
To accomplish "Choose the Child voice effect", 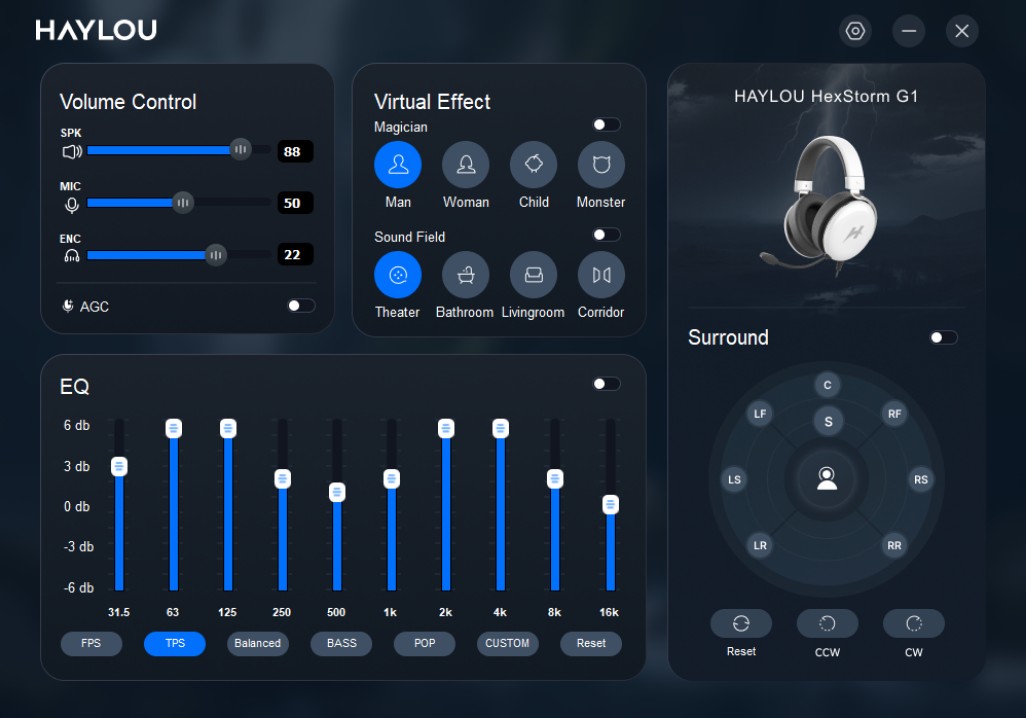I will point(533,164).
